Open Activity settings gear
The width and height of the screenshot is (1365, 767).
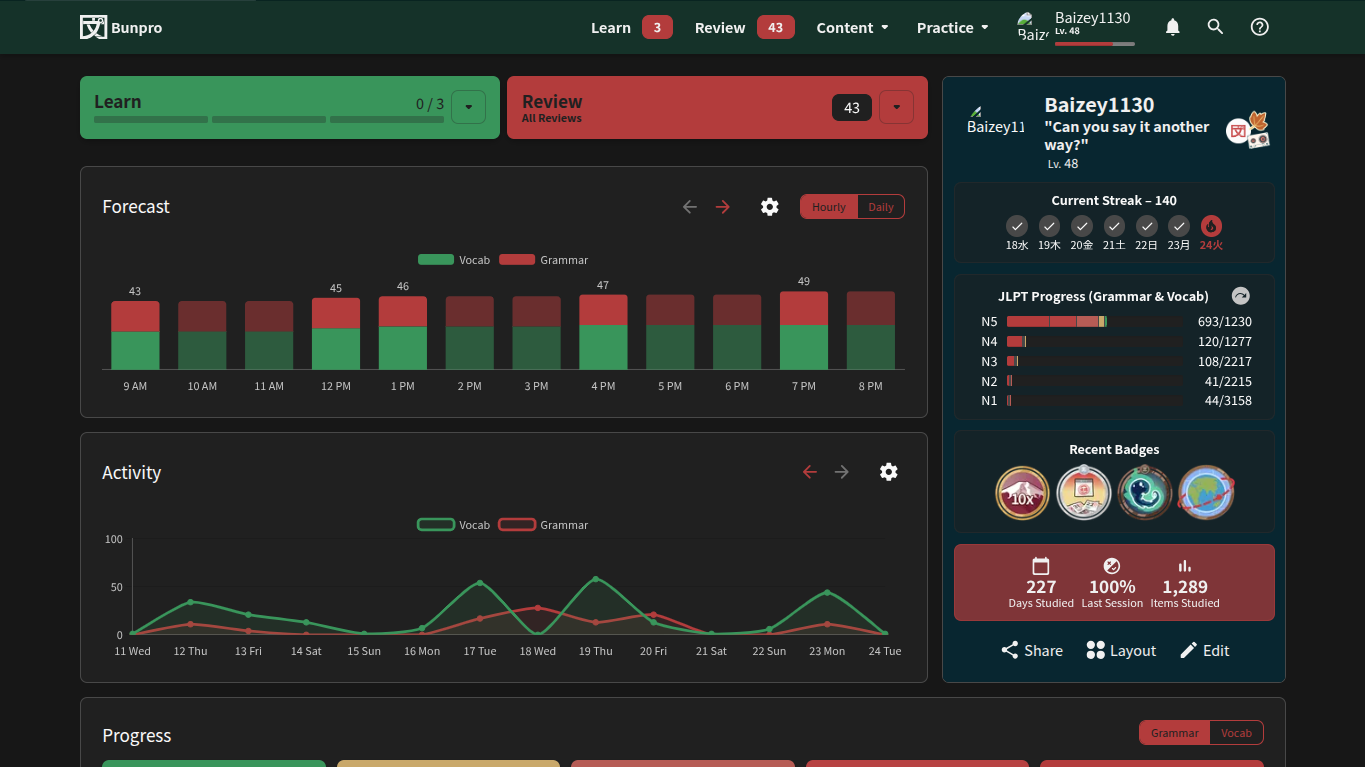click(x=888, y=472)
